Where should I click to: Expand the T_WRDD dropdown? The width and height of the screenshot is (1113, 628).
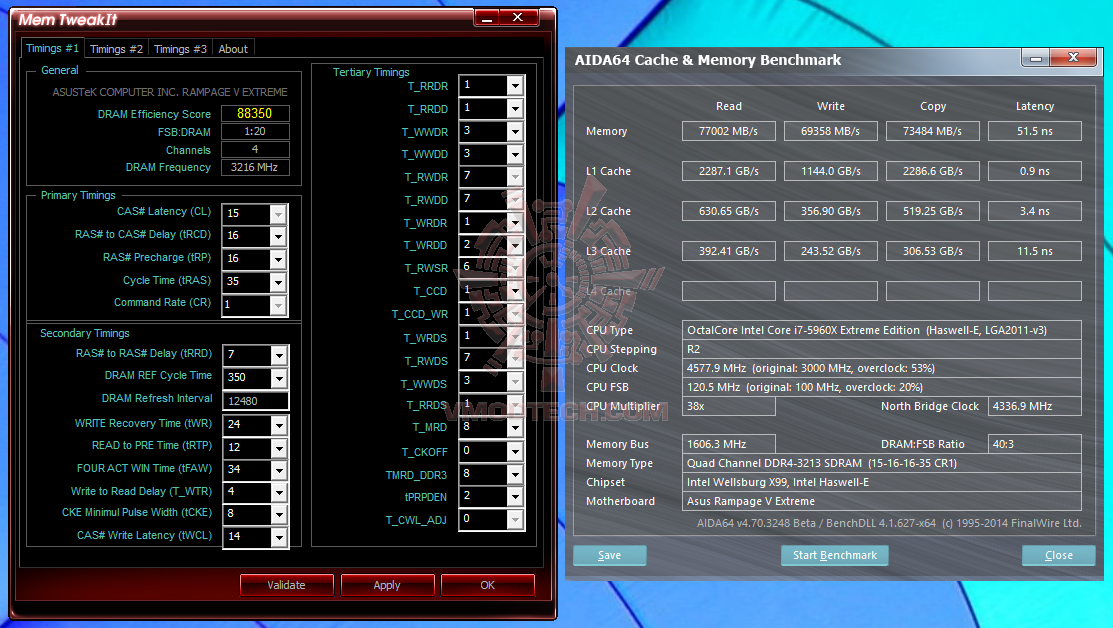pyautogui.click(x=515, y=245)
